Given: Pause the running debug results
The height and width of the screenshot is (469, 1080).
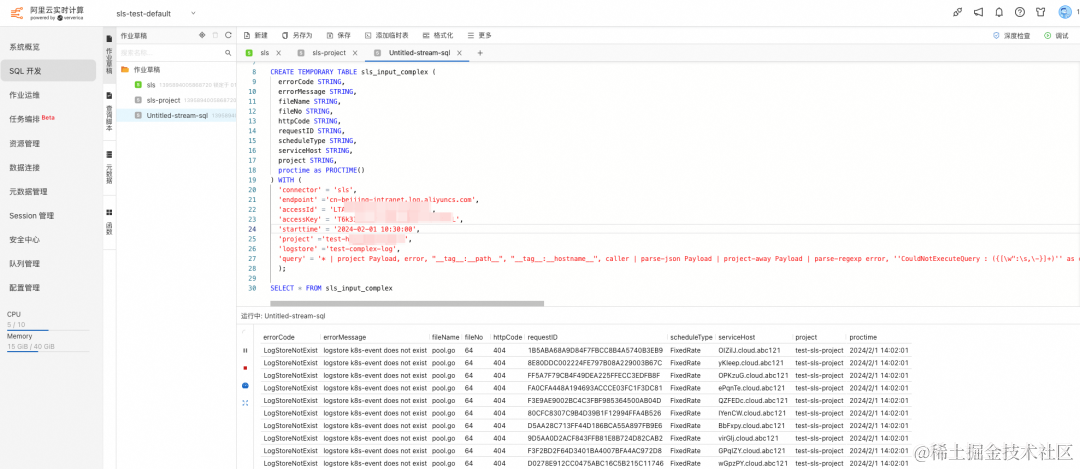Looking at the screenshot, I should coord(245,351).
